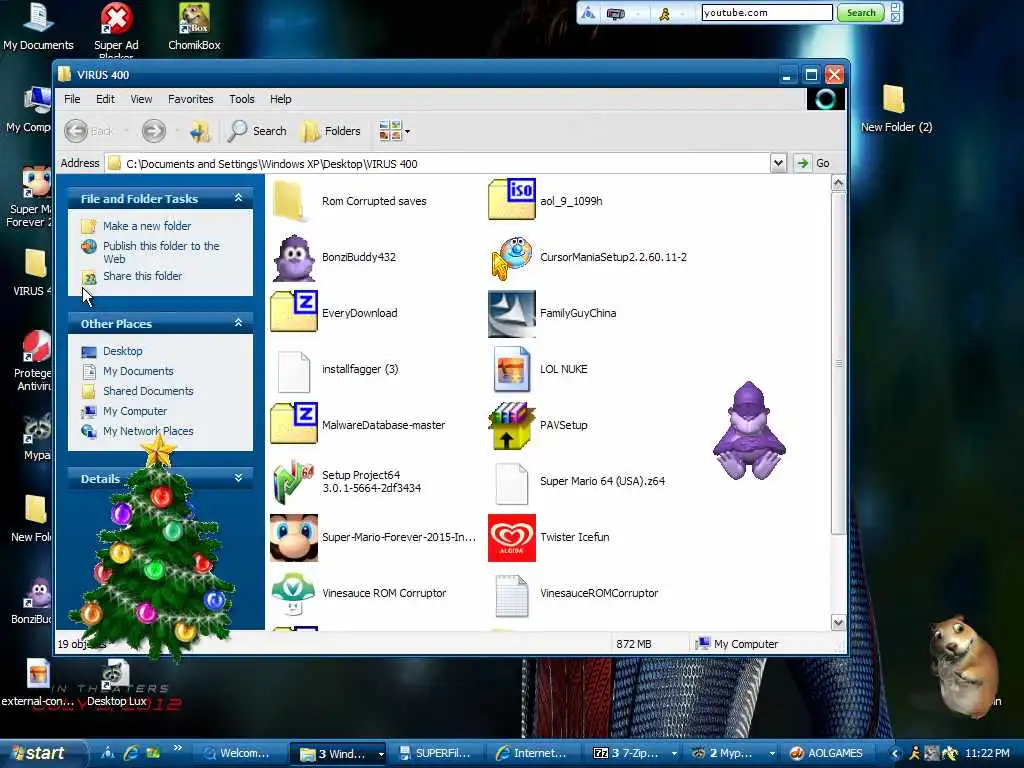Collapse the Other Places panel
Viewport: 1024px width, 768px height.
(238, 323)
